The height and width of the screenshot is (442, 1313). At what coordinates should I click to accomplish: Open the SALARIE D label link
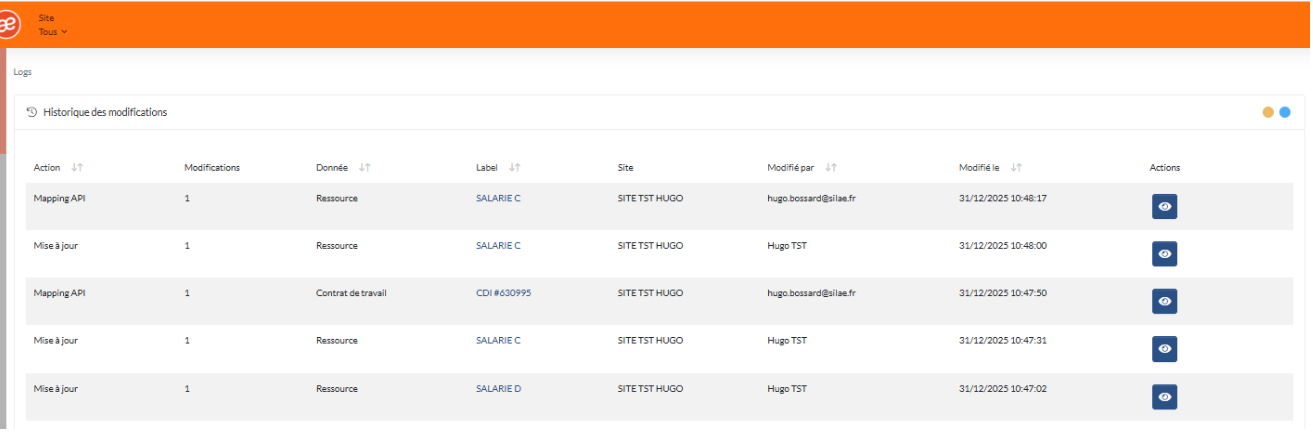pyautogui.click(x=498, y=388)
